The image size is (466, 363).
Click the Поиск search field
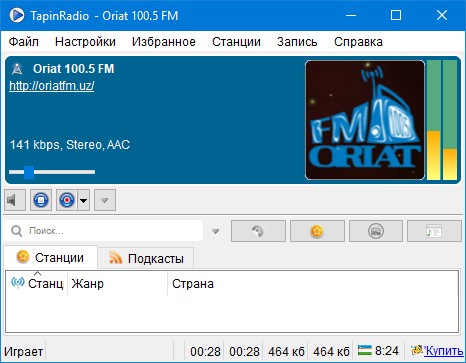[103, 231]
